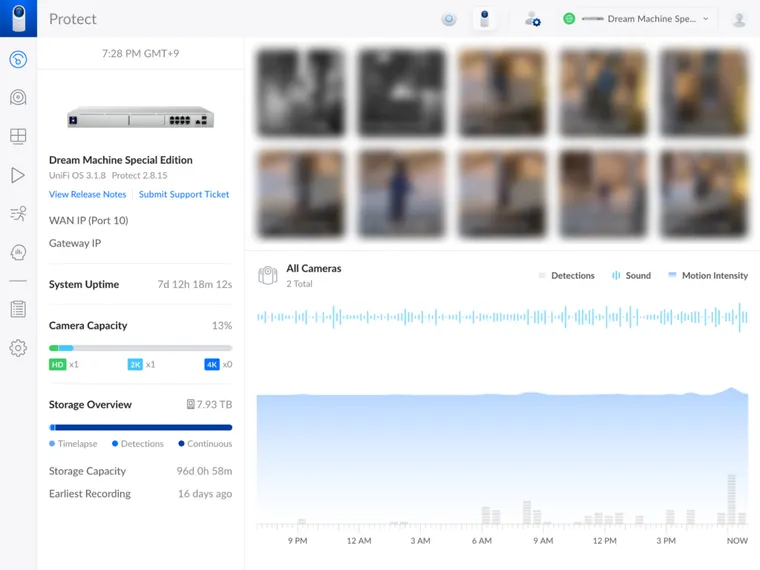This screenshot has width=760, height=570.
Task: Open View Release Notes link
Action: 87,194
